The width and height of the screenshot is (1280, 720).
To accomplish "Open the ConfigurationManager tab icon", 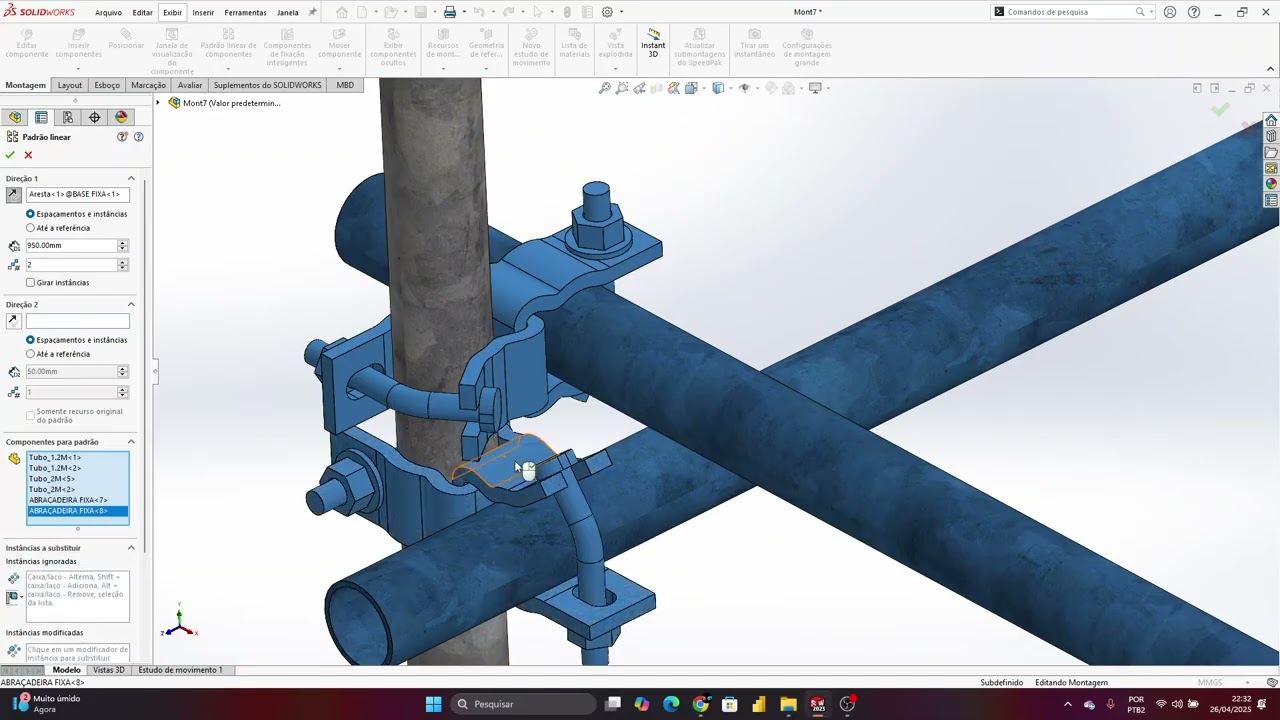I will tap(68, 117).
